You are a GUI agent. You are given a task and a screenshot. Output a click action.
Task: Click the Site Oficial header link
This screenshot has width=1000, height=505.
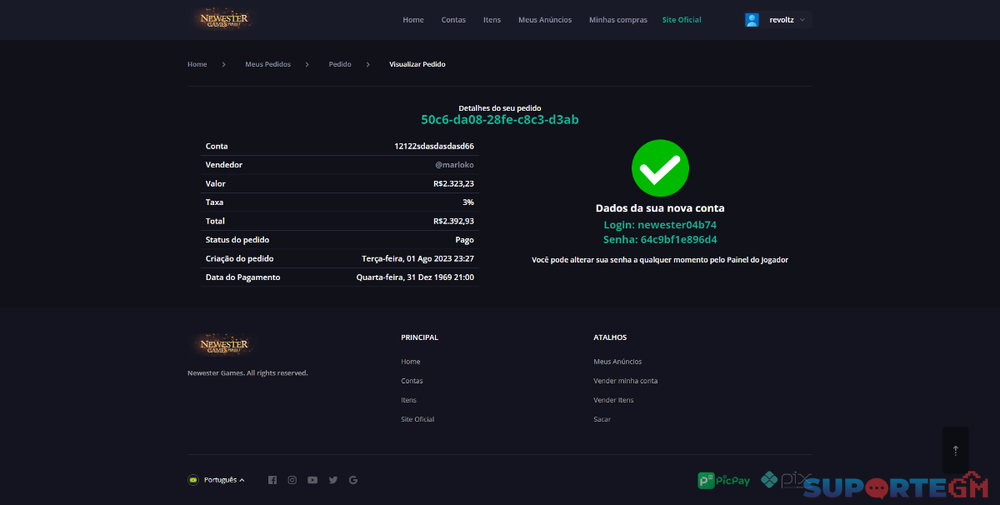681,20
